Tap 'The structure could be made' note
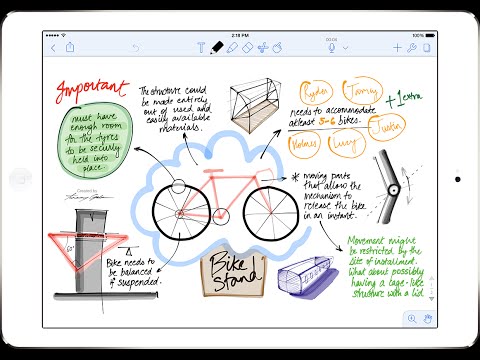 pyautogui.click(x=175, y=109)
